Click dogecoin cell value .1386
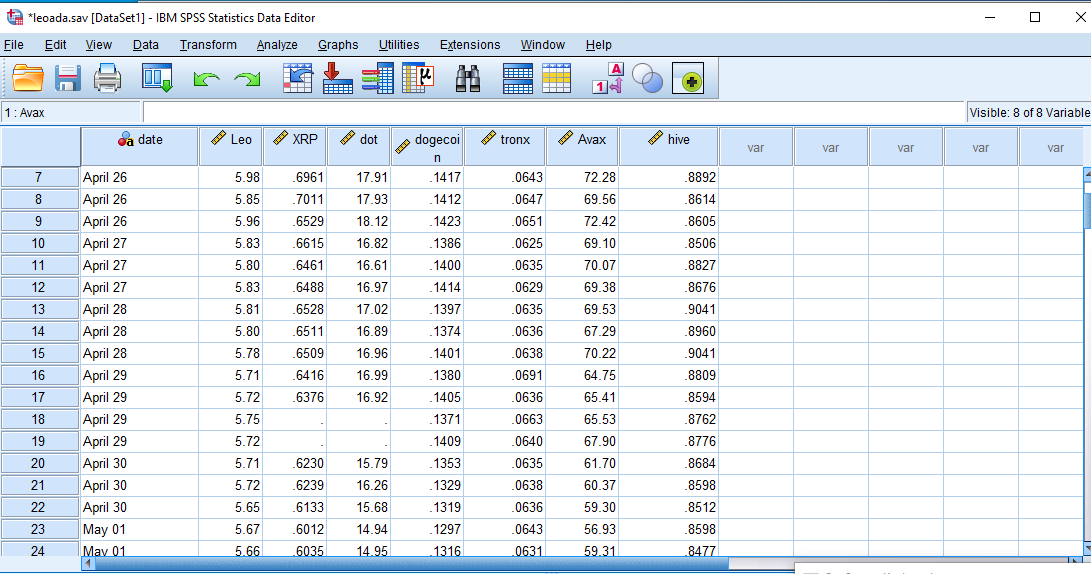 [x=427, y=244]
